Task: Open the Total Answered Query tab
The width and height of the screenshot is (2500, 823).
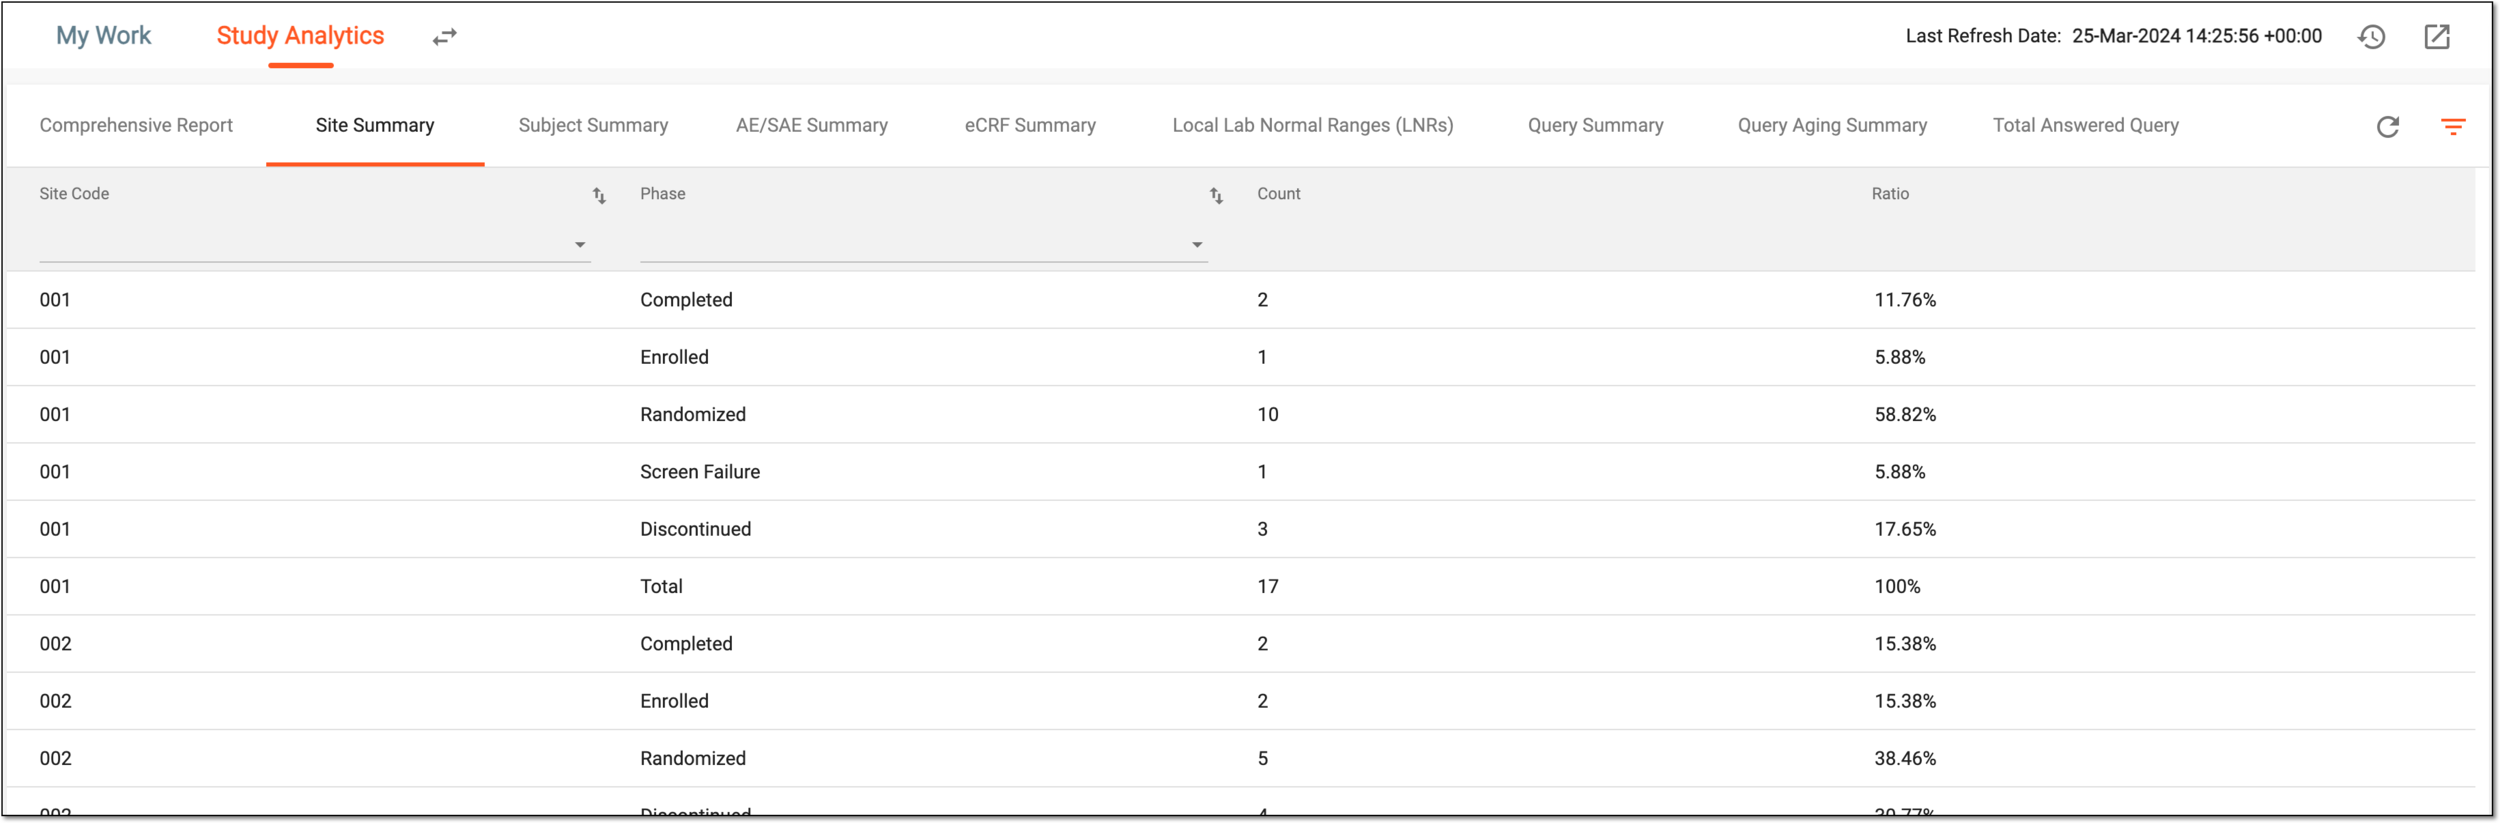Action: point(2086,126)
